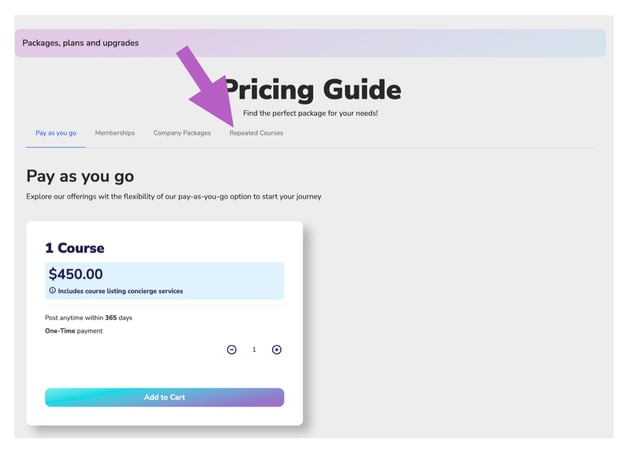Click the 1 Course card title
This screenshot has height=449, width=623.
pyautogui.click(x=75, y=248)
